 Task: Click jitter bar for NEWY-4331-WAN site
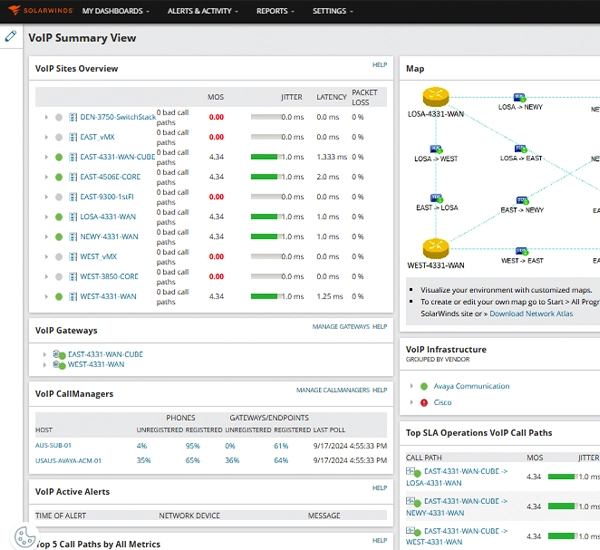click(x=266, y=237)
